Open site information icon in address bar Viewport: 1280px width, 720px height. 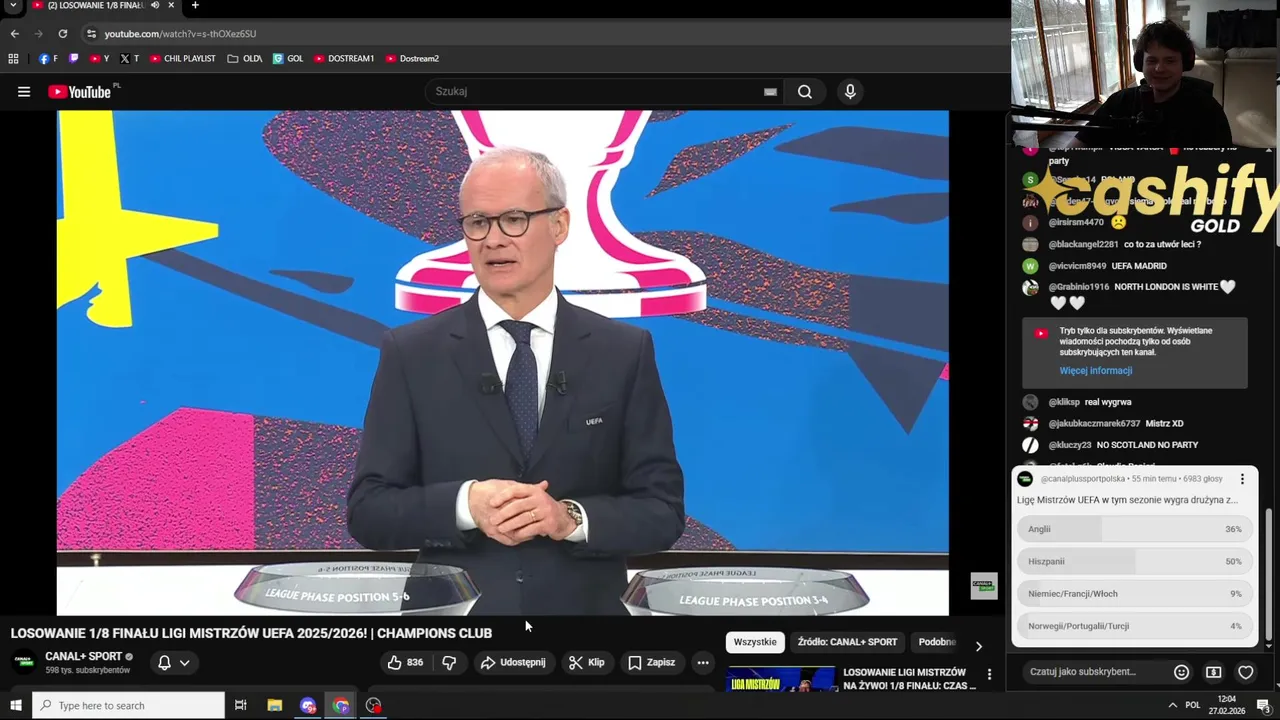91,34
